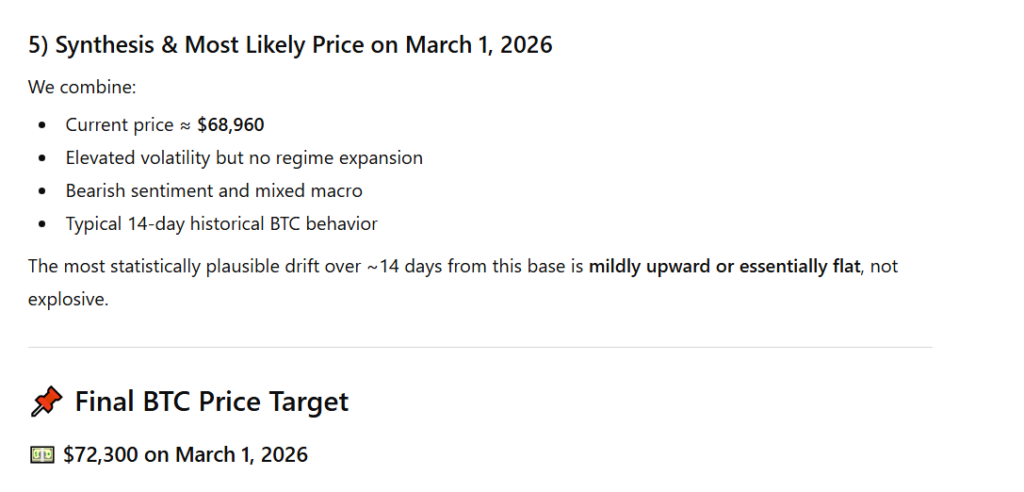The width and height of the screenshot is (1024, 492).
Task: Click the bullet dot before "Current price"
Action: point(42,126)
